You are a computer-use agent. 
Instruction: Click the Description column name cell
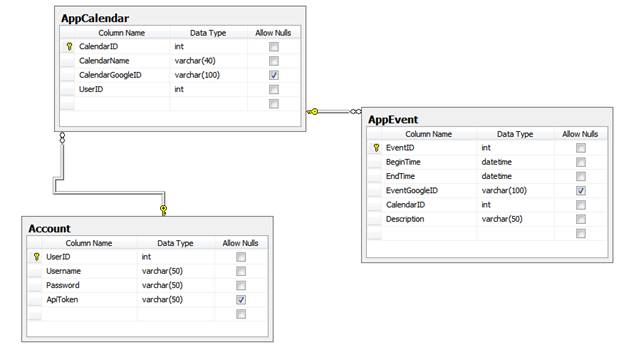coord(429,219)
